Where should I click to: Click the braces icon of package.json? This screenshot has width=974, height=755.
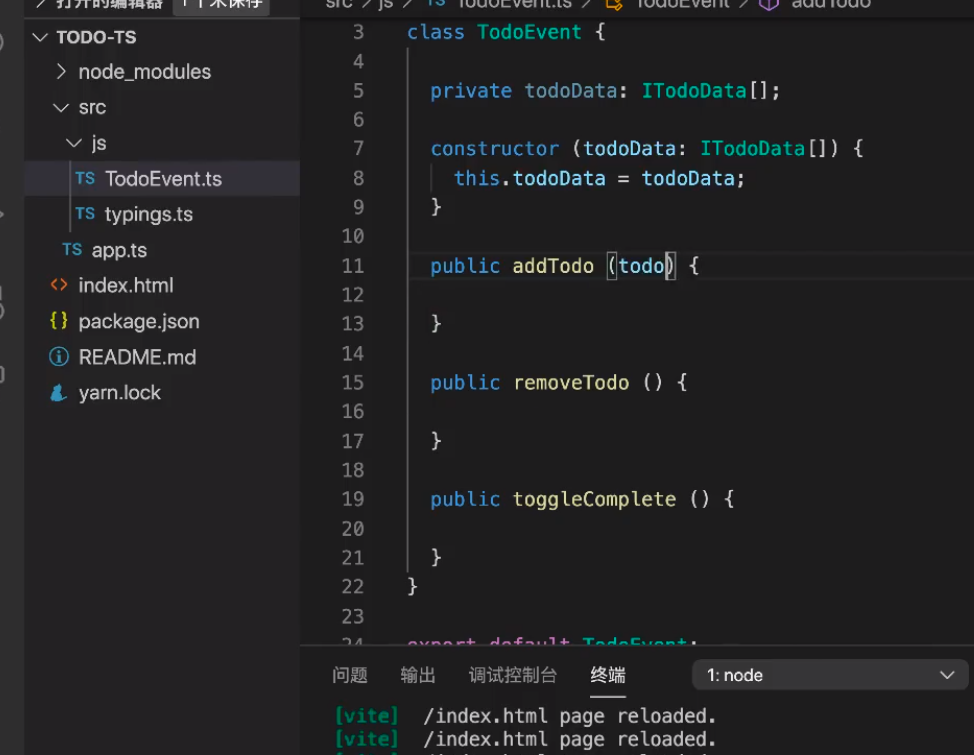[x=60, y=321]
